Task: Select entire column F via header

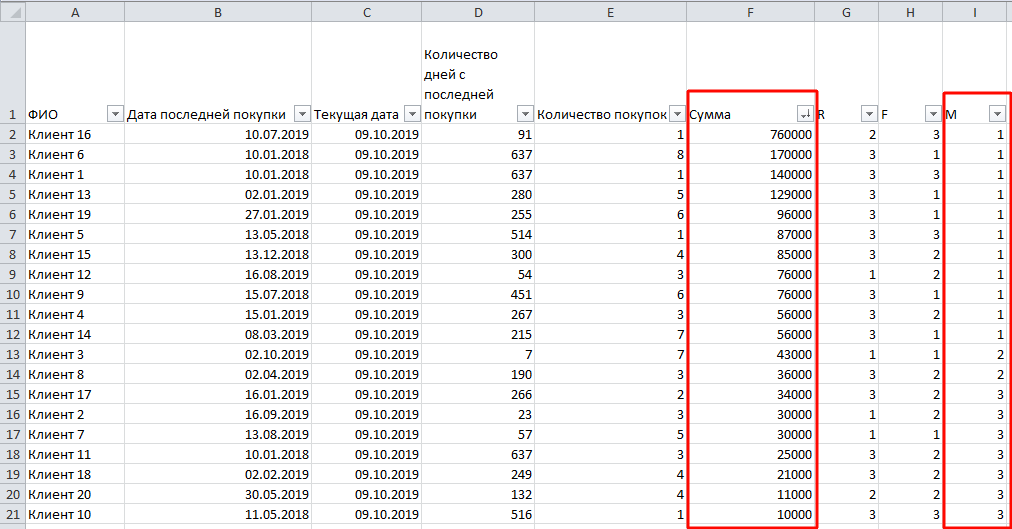Action: [750, 11]
